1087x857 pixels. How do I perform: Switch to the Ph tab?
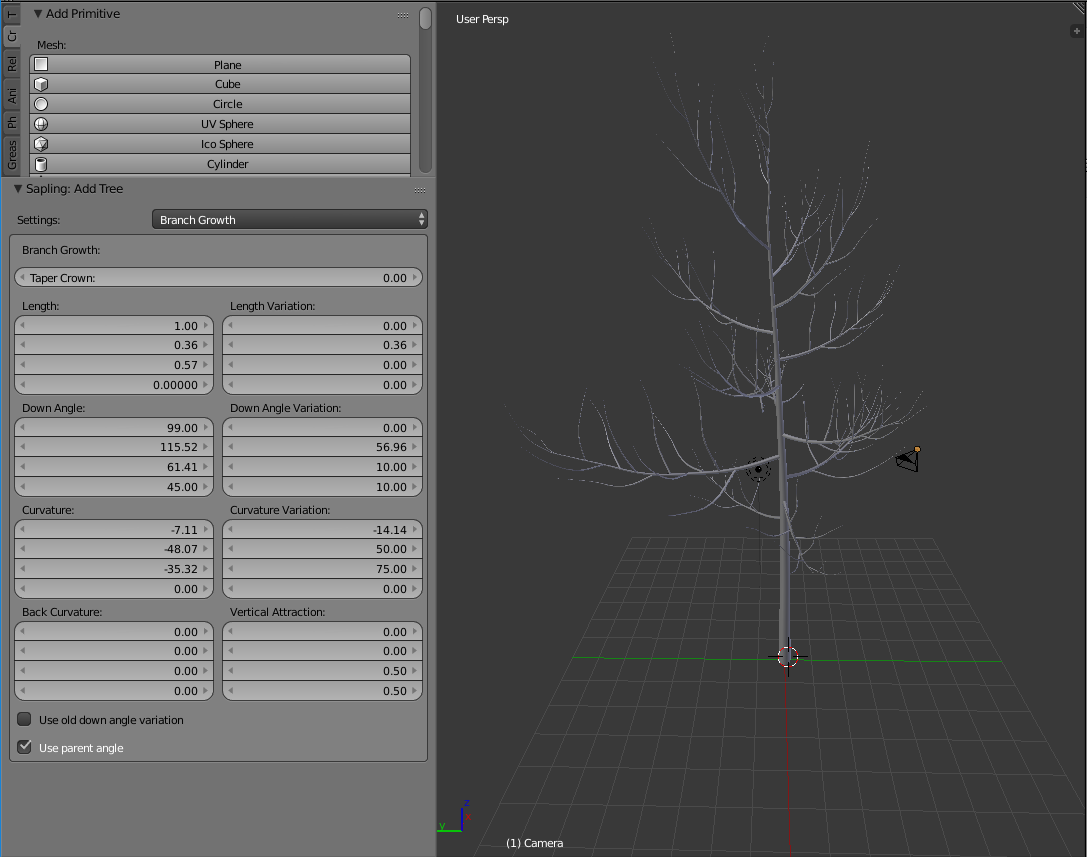[11, 123]
